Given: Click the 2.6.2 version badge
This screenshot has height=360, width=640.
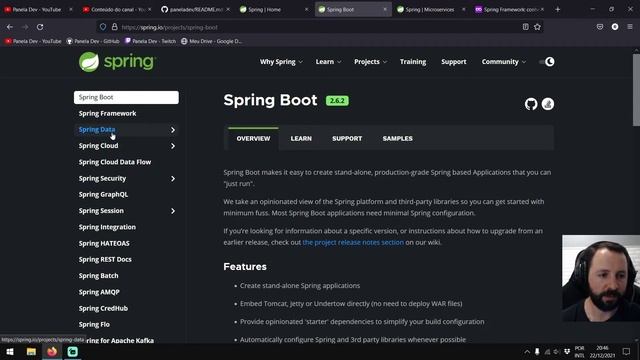Looking at the screenshot, I should [337, 100].
